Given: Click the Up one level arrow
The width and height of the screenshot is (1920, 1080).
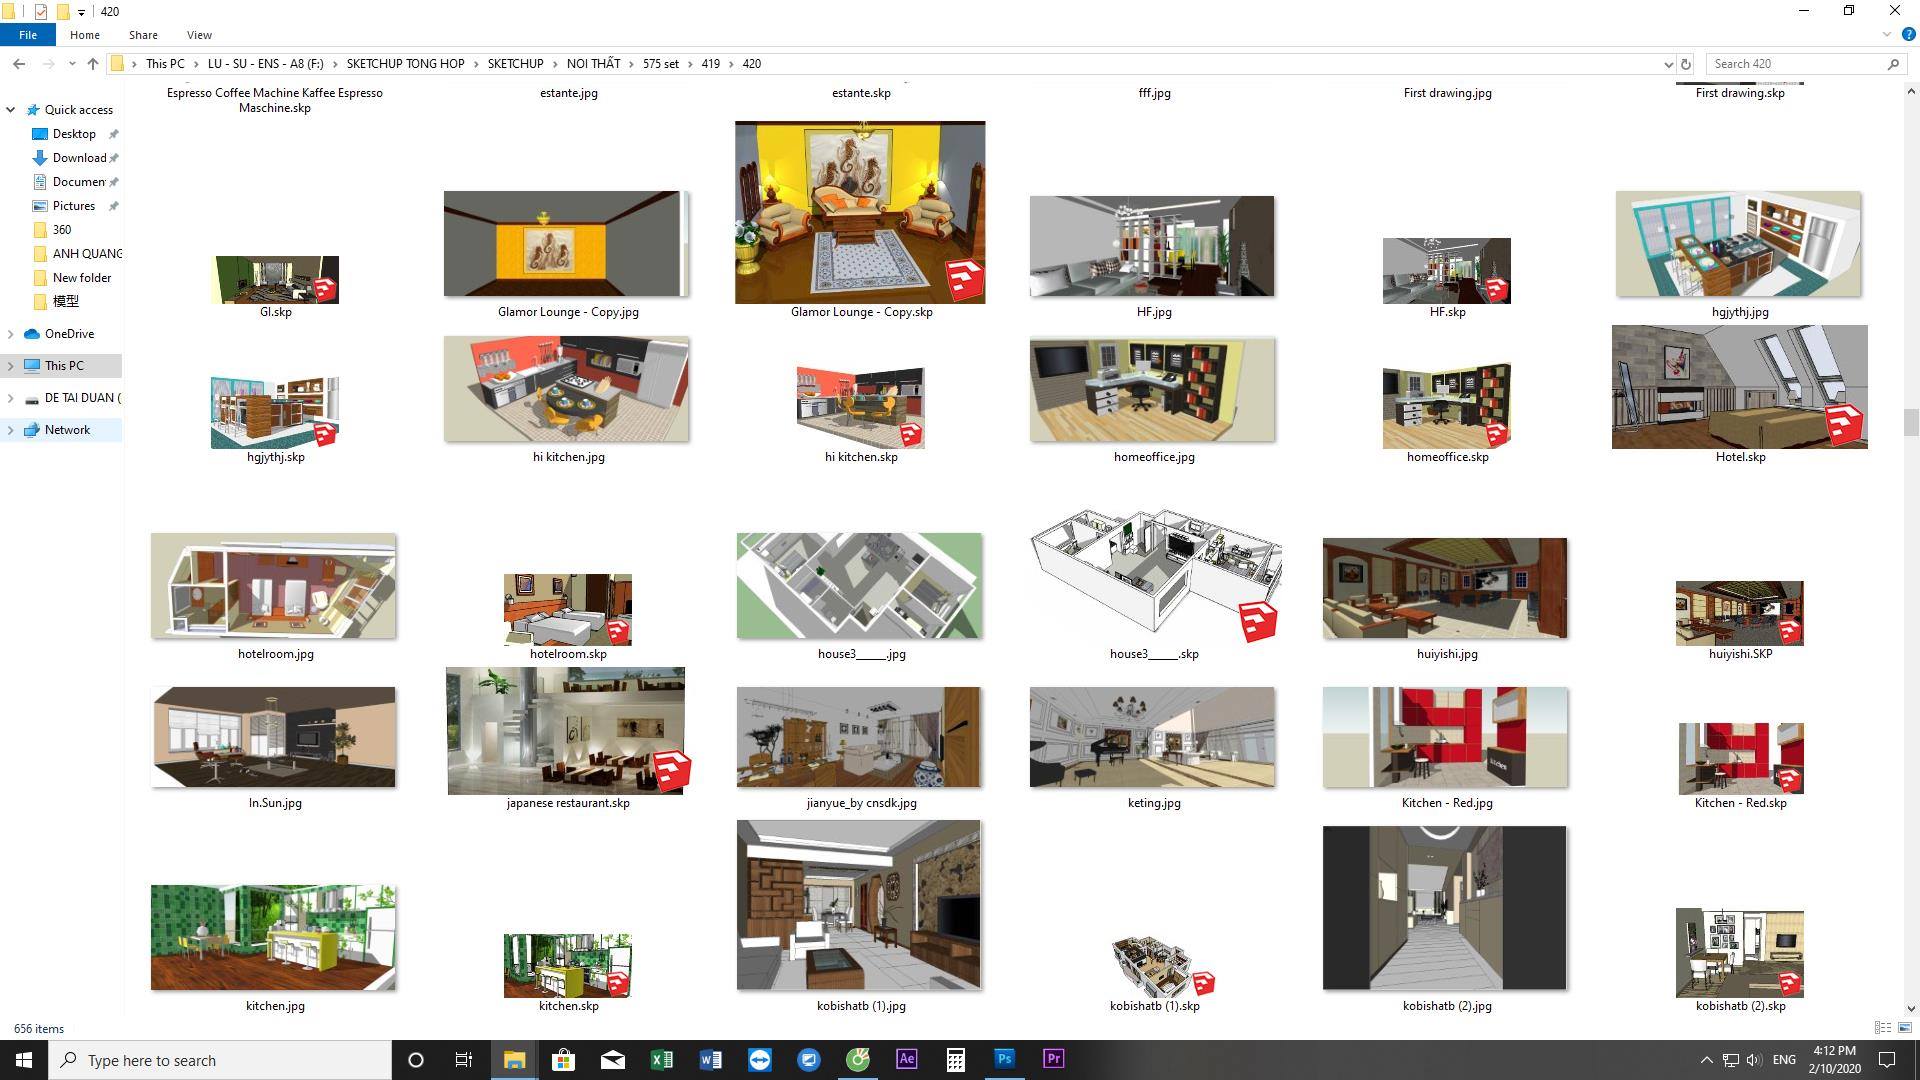Looking at the screenshot, I should point(93,63).
